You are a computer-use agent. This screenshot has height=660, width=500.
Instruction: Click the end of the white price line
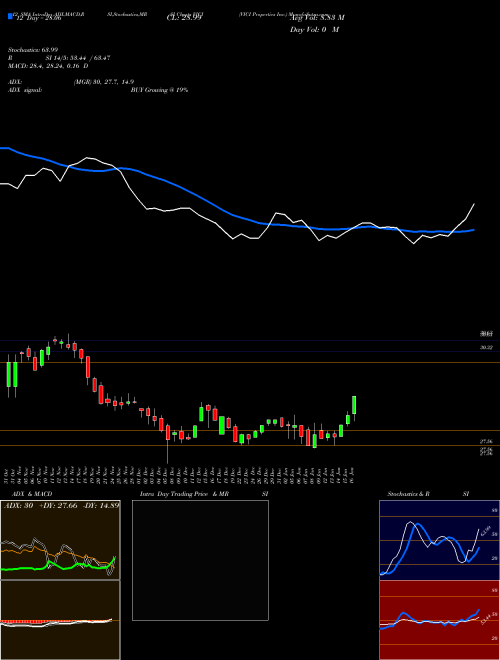point(474,204)
